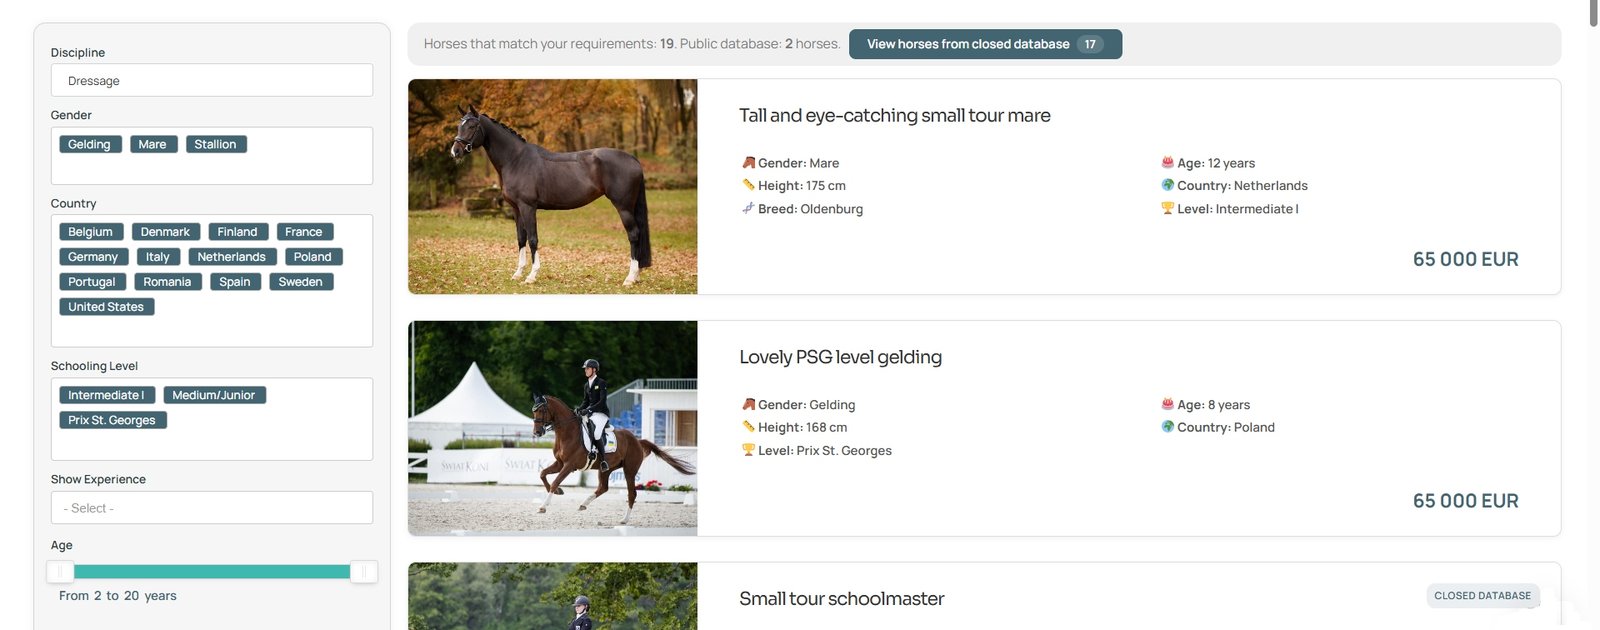Screen dimensions: 1600x630
Task: Click the right handle of the Age slider
Action: [364, 572]
